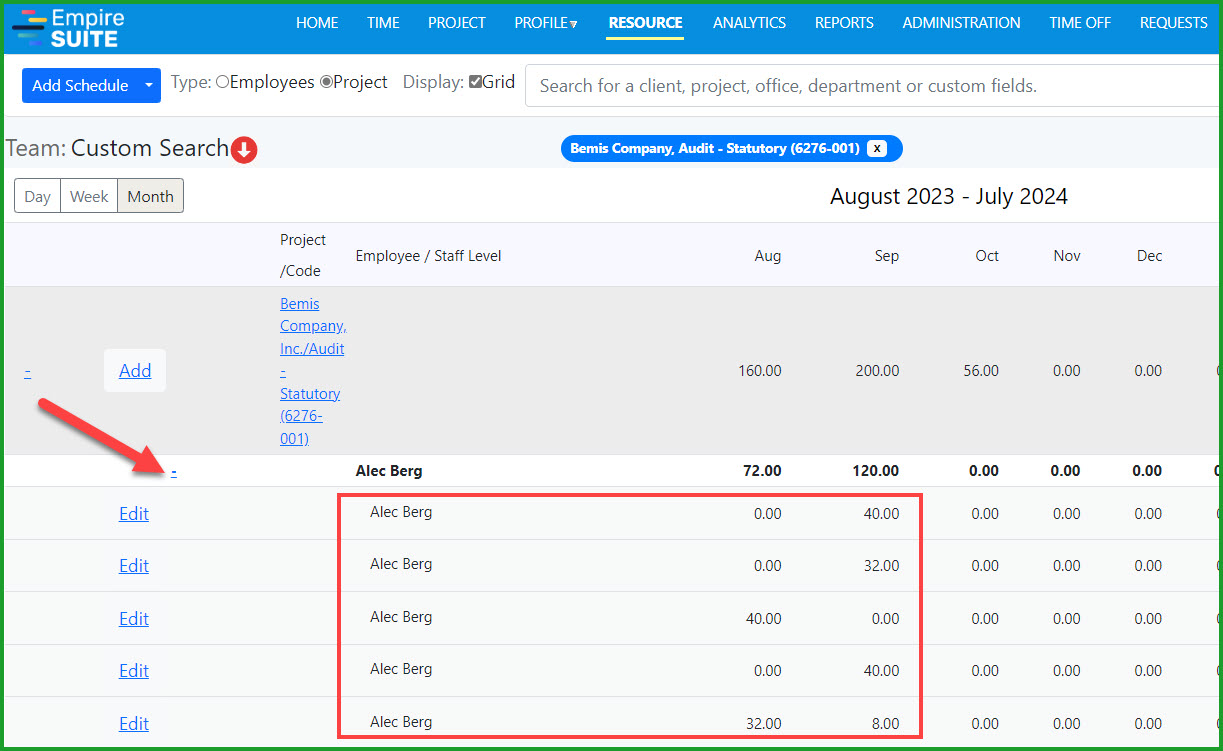Switch to the Week view
This screenshot has width=1223, height=751.
[x=89, y=196]
